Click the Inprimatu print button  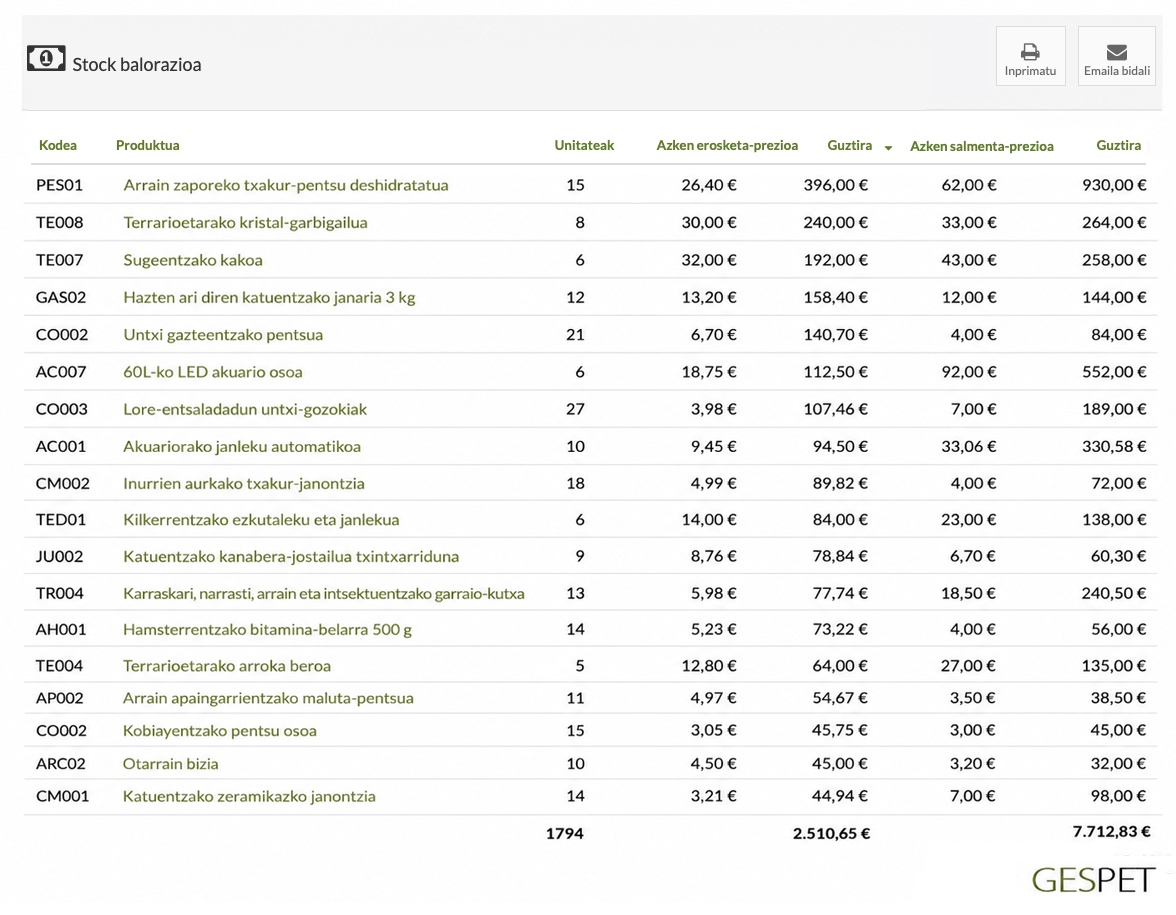coord(1030,56)
